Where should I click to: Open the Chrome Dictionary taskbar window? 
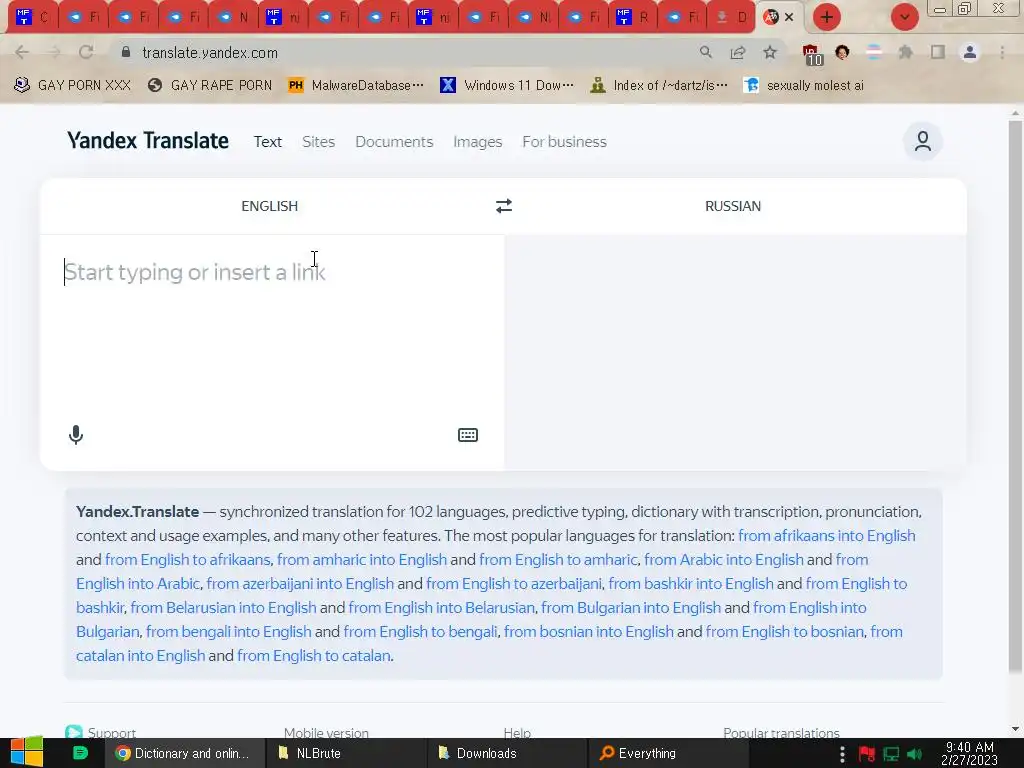pos(185,753)
